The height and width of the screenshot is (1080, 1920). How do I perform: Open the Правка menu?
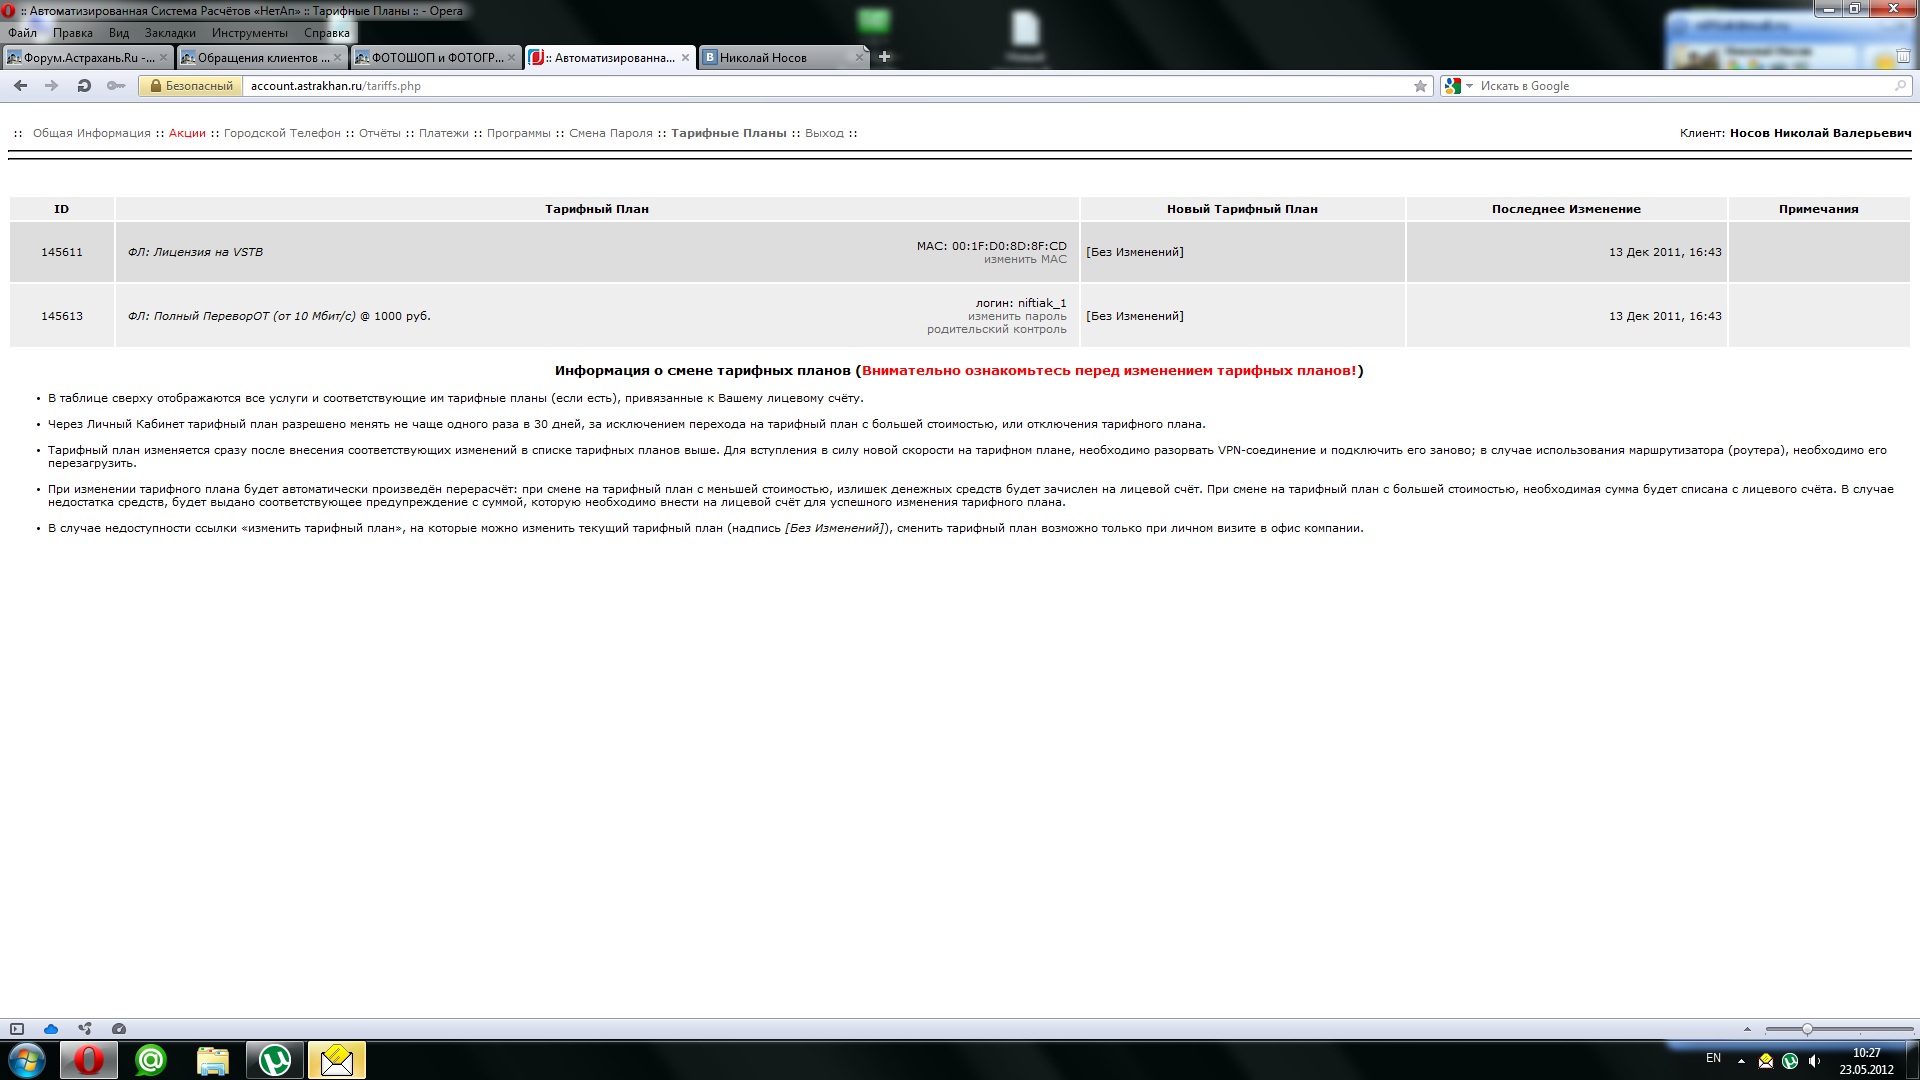coord(73,33)
